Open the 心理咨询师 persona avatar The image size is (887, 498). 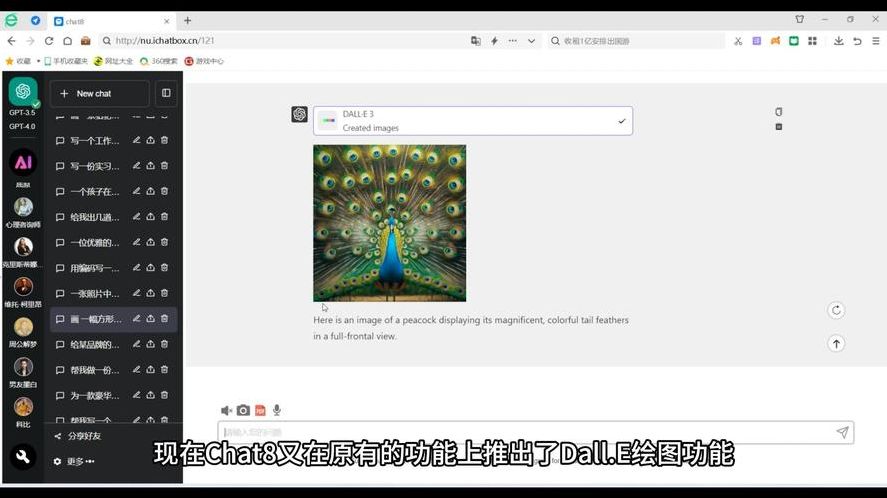[x=23, y=207]
